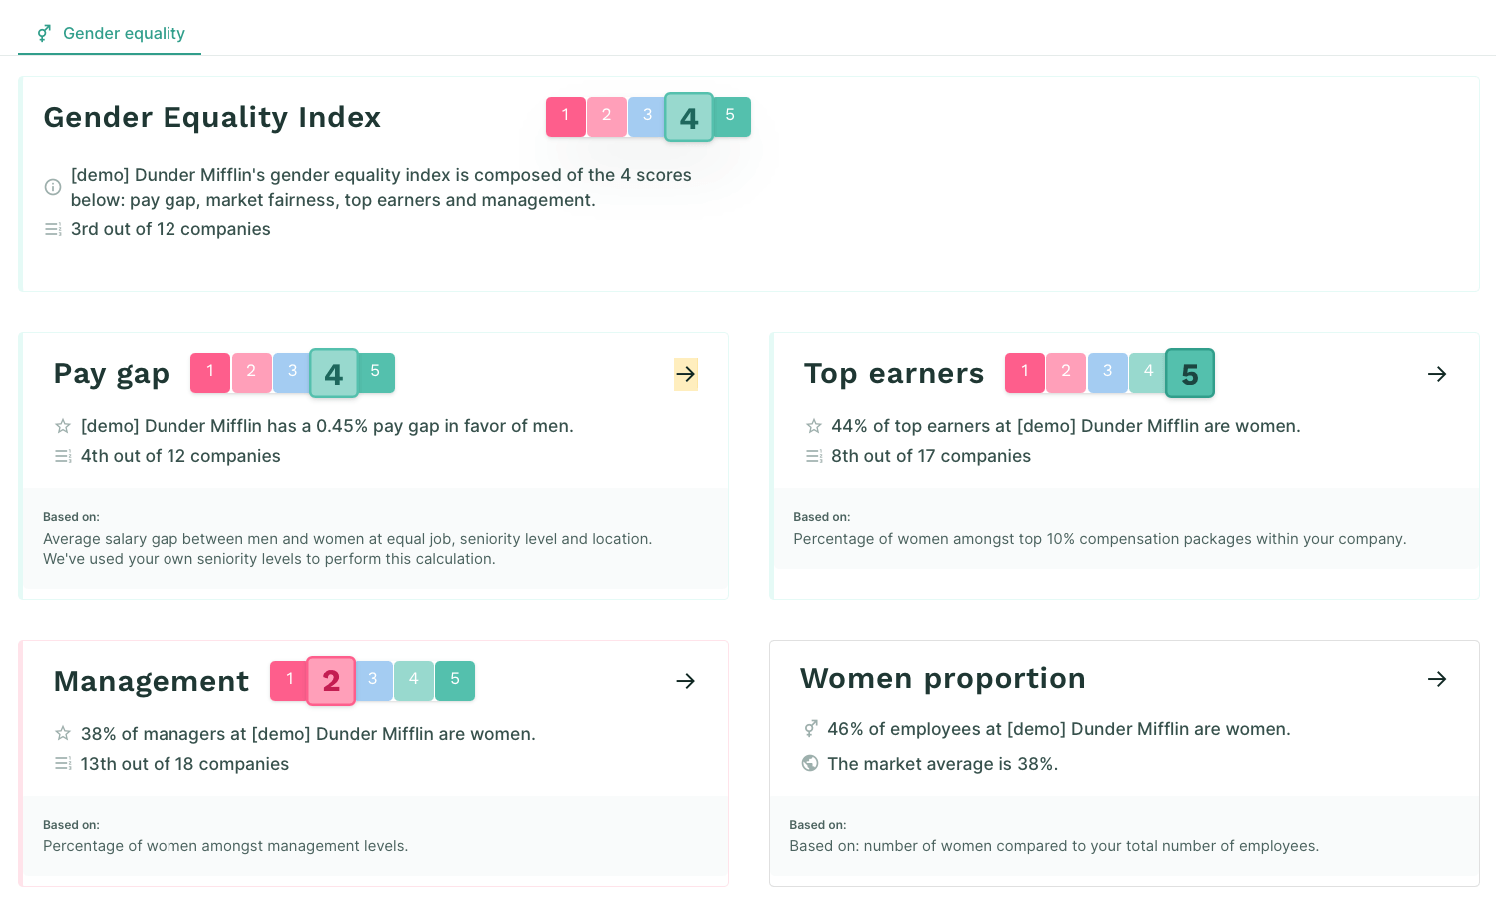Expand the Top earners card via its arrow
This screenshot has height=904, width=1496.
pyautogui.click(x=1437, y=374)
